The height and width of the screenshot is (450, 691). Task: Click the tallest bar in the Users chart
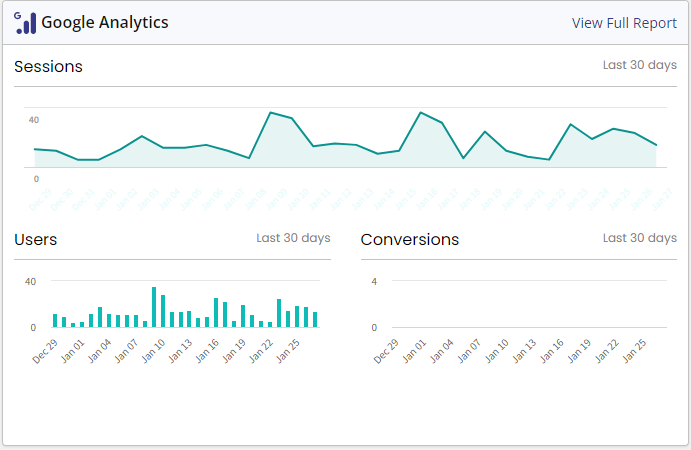[x=154, y=307]
